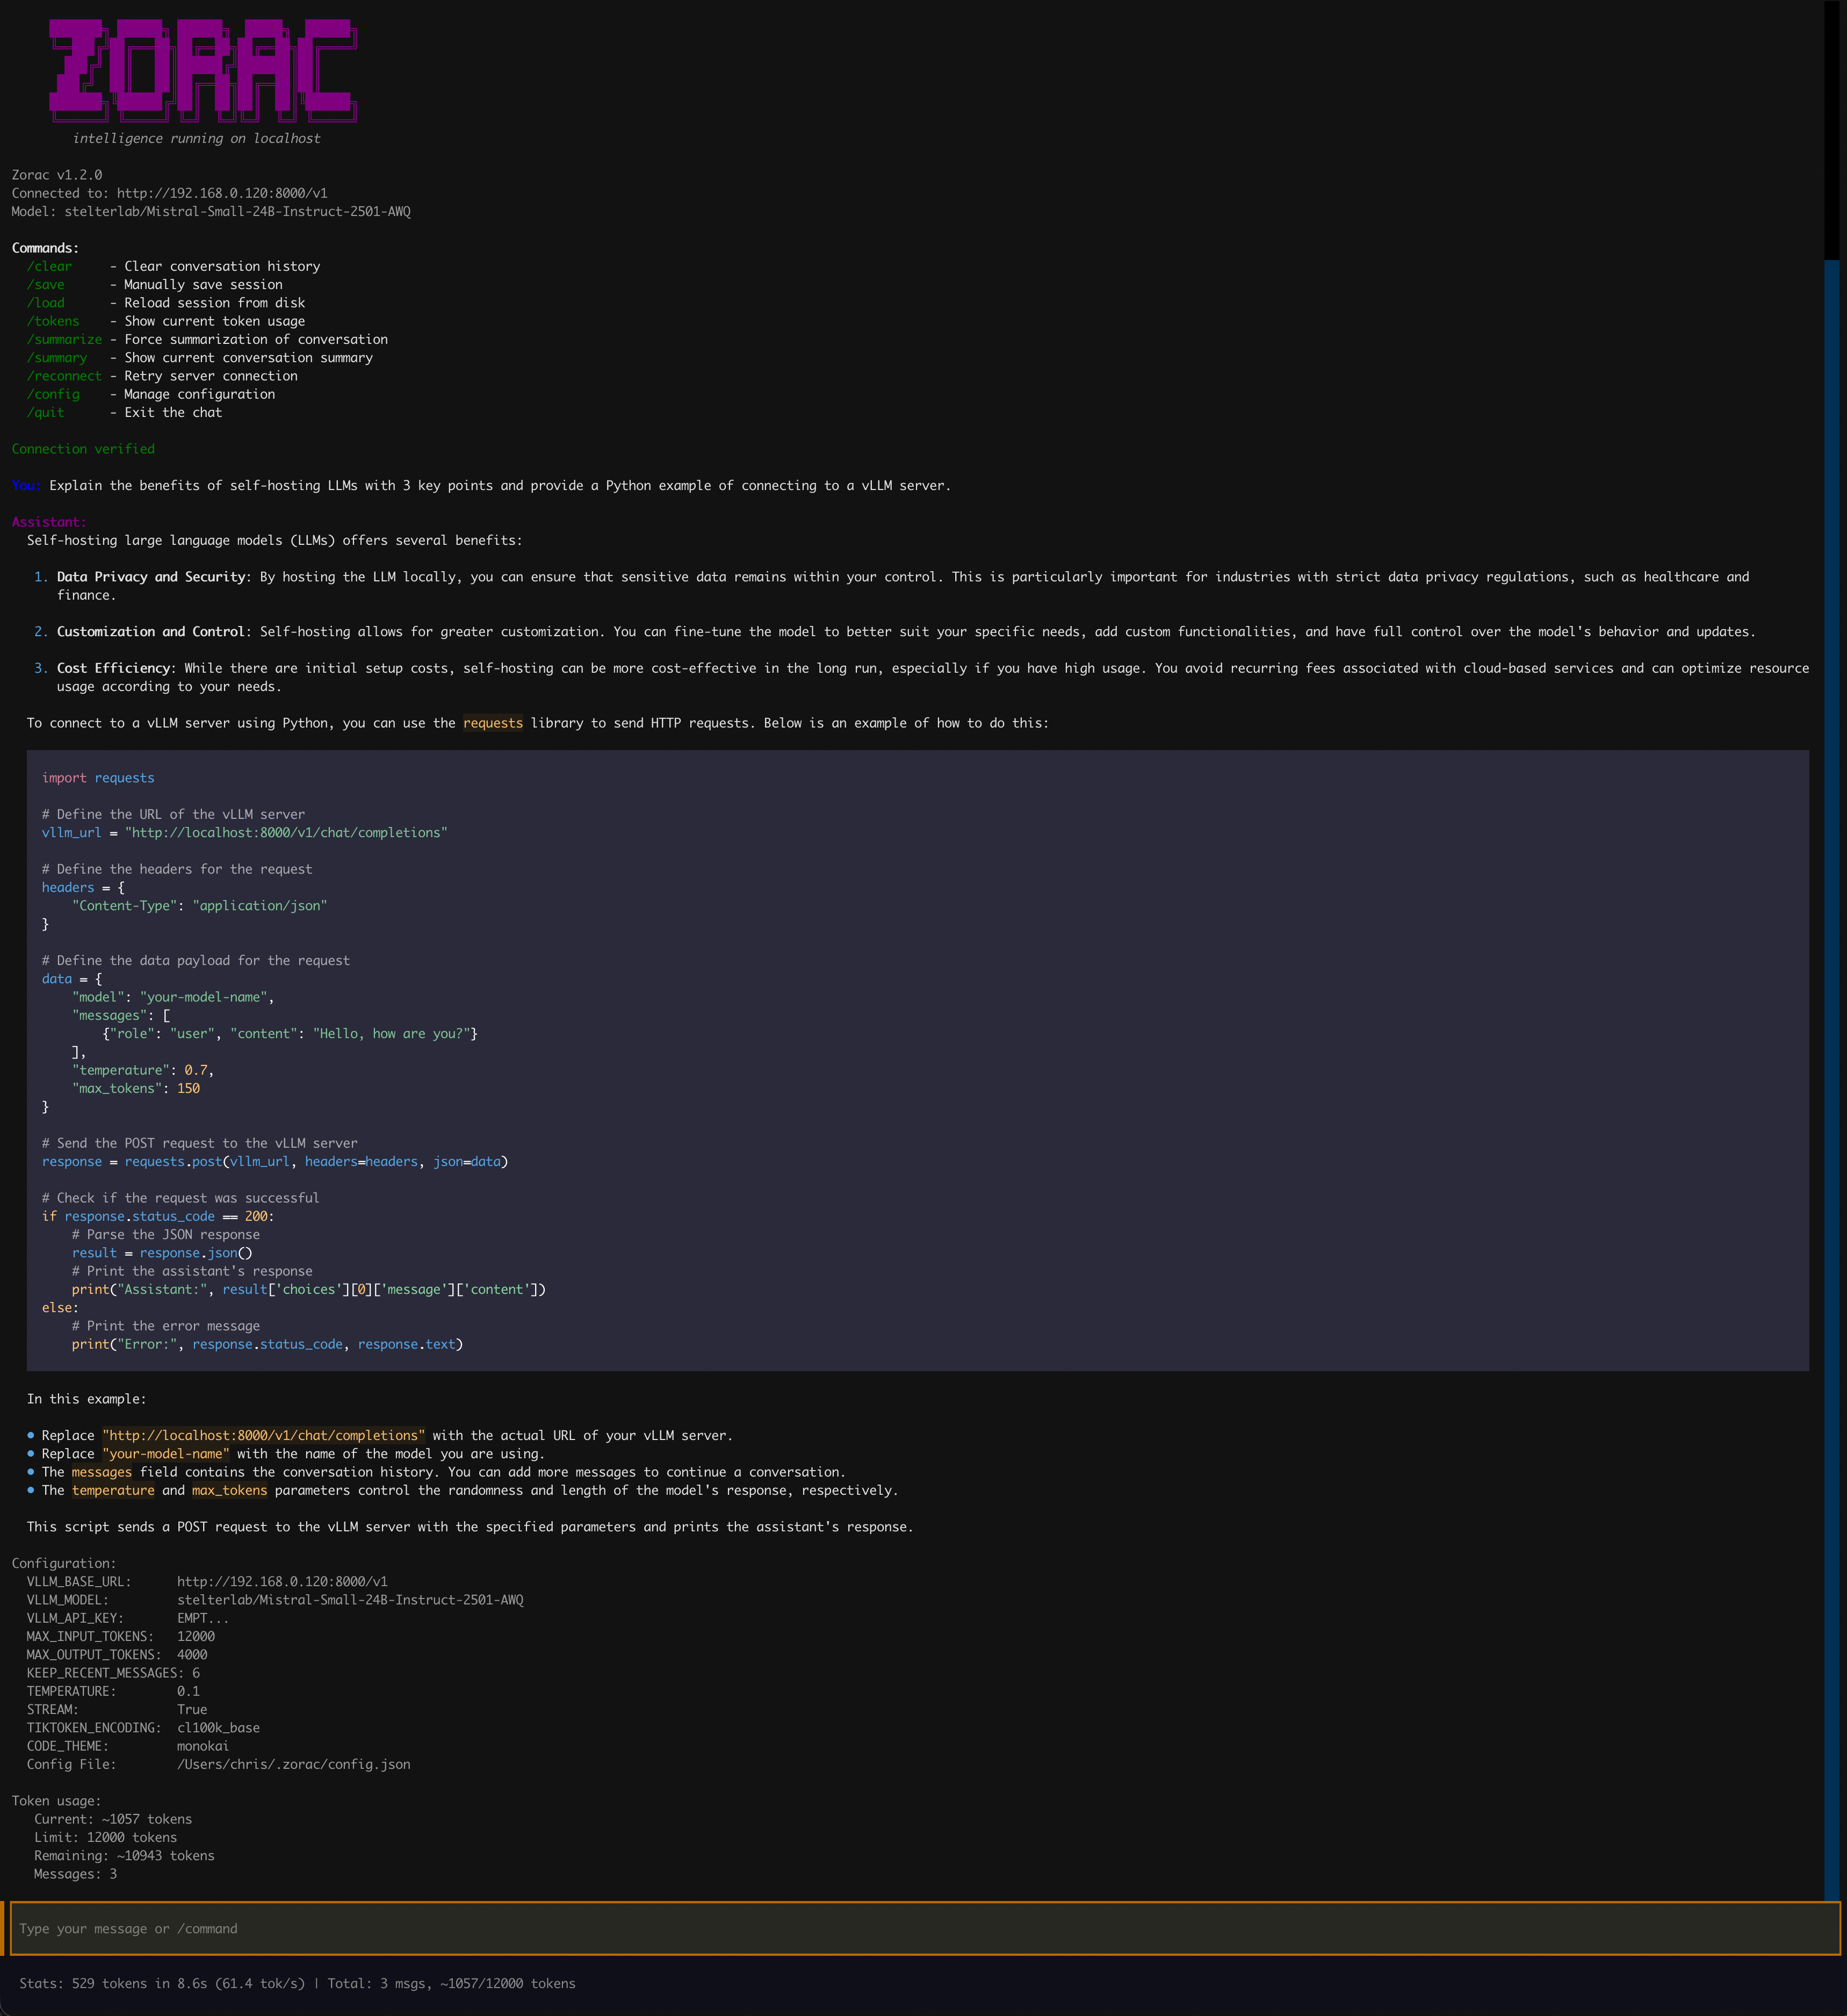Click the /reconnect command text
This screenshot has height=2016, width=1847.
point(64,376)
